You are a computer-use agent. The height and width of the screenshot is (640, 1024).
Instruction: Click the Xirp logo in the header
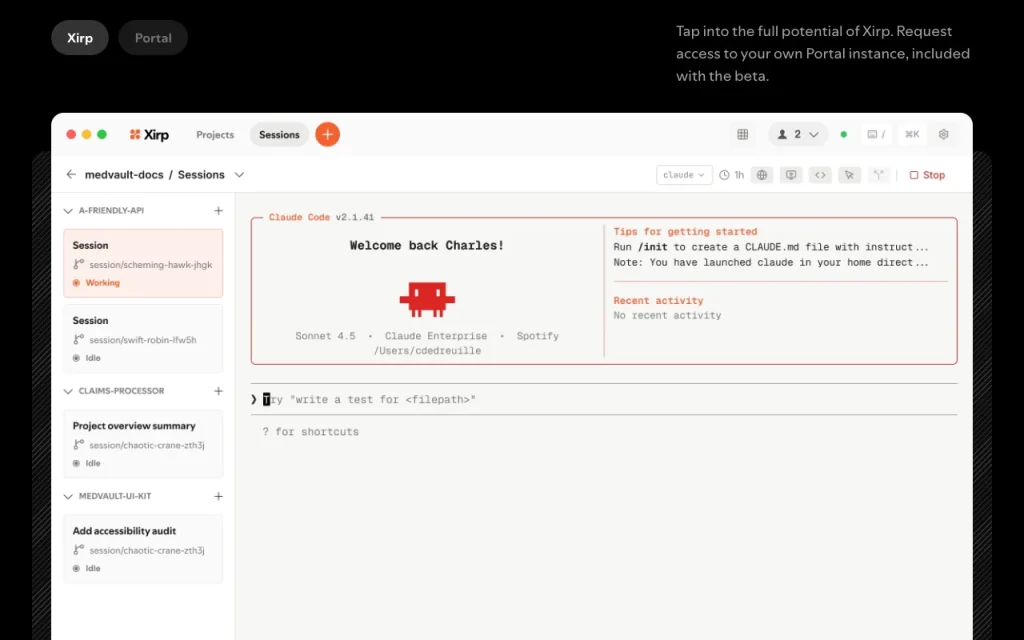(x=150, y=135)
